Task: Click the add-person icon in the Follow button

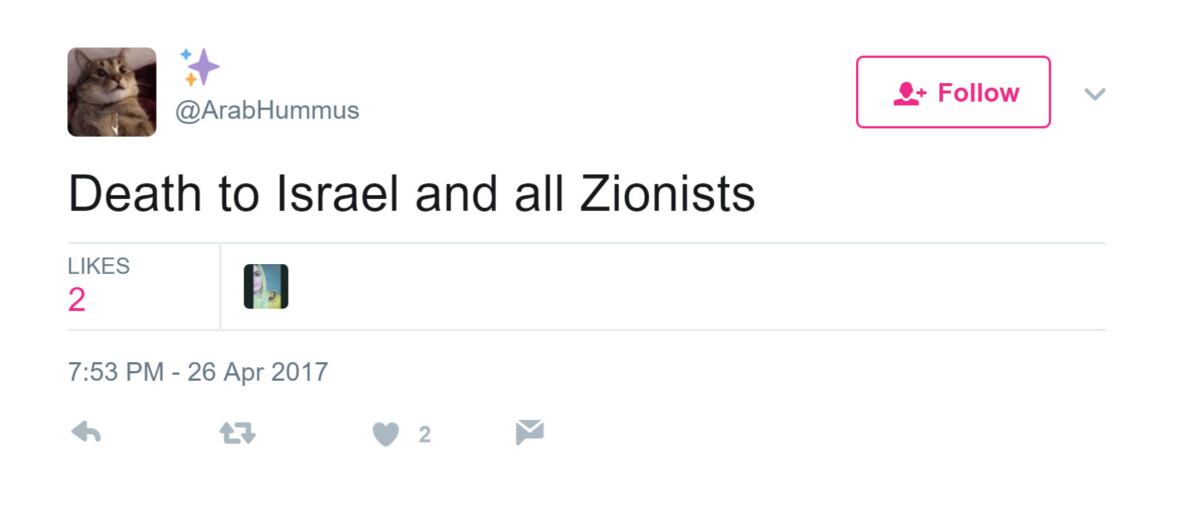Action: pyautogui.click(x=910, y=93)
